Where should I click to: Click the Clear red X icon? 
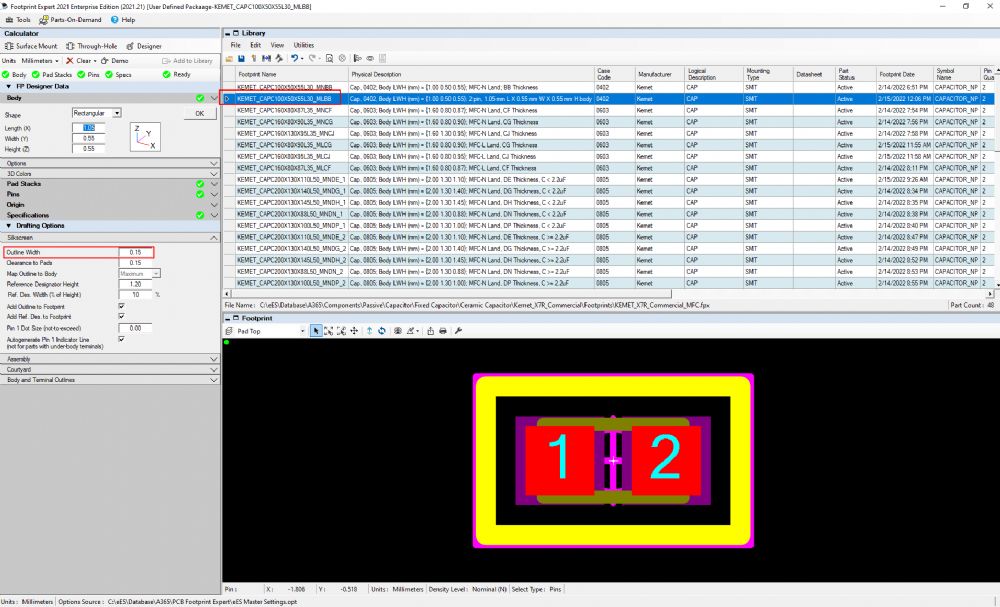[70, 61]
